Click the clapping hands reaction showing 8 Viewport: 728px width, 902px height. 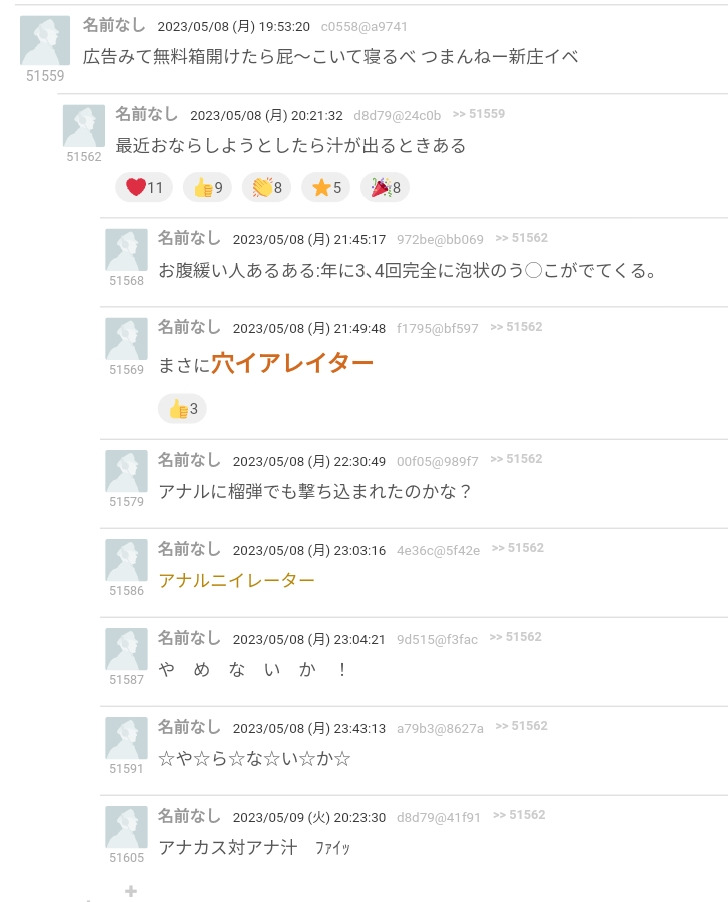[x=266, y=188]
